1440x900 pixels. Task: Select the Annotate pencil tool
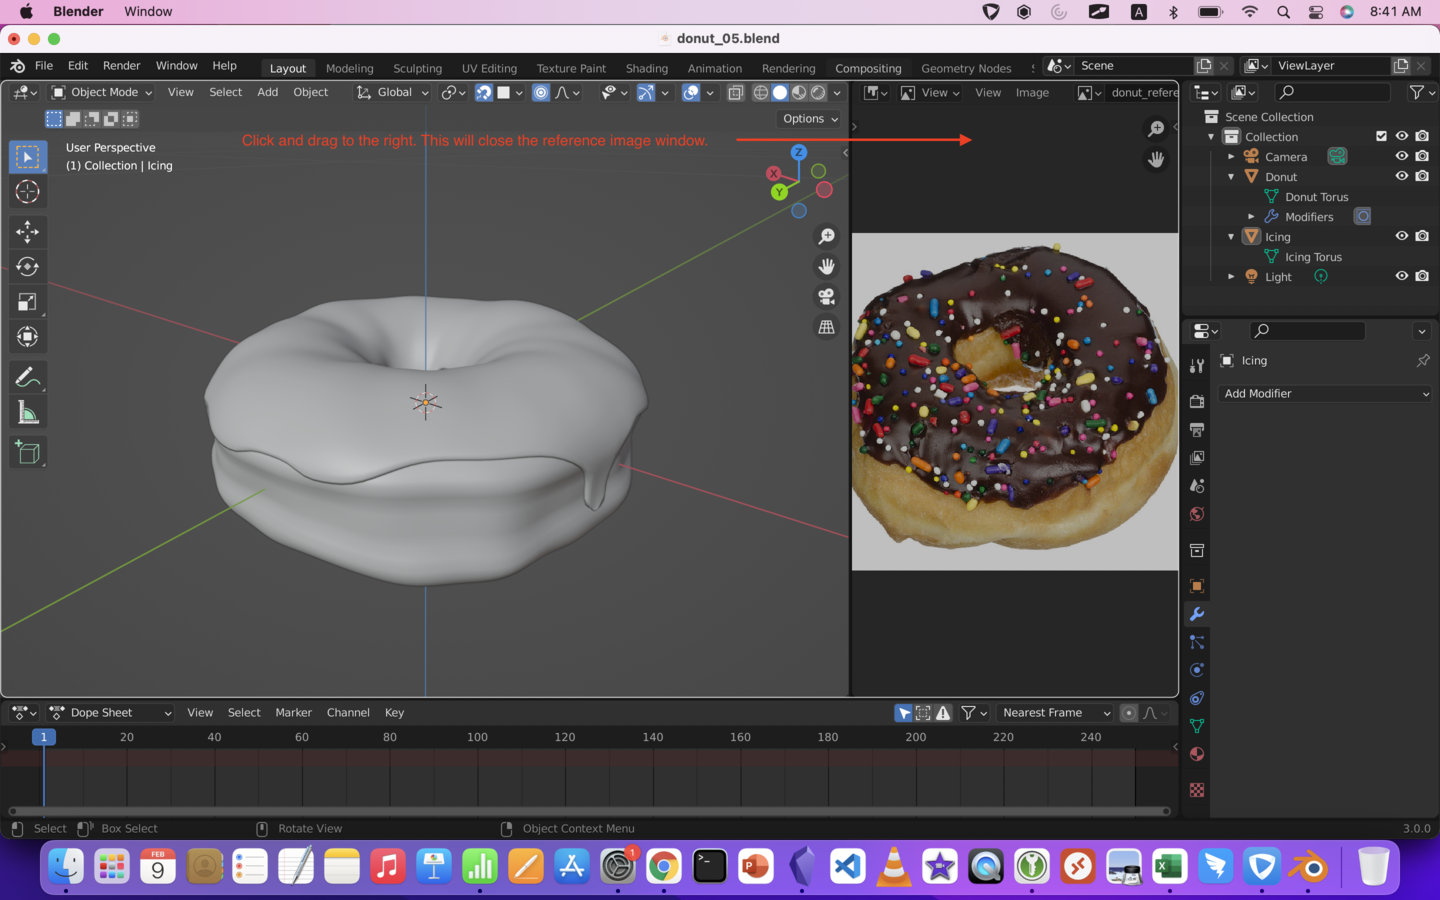pos(27,377)
